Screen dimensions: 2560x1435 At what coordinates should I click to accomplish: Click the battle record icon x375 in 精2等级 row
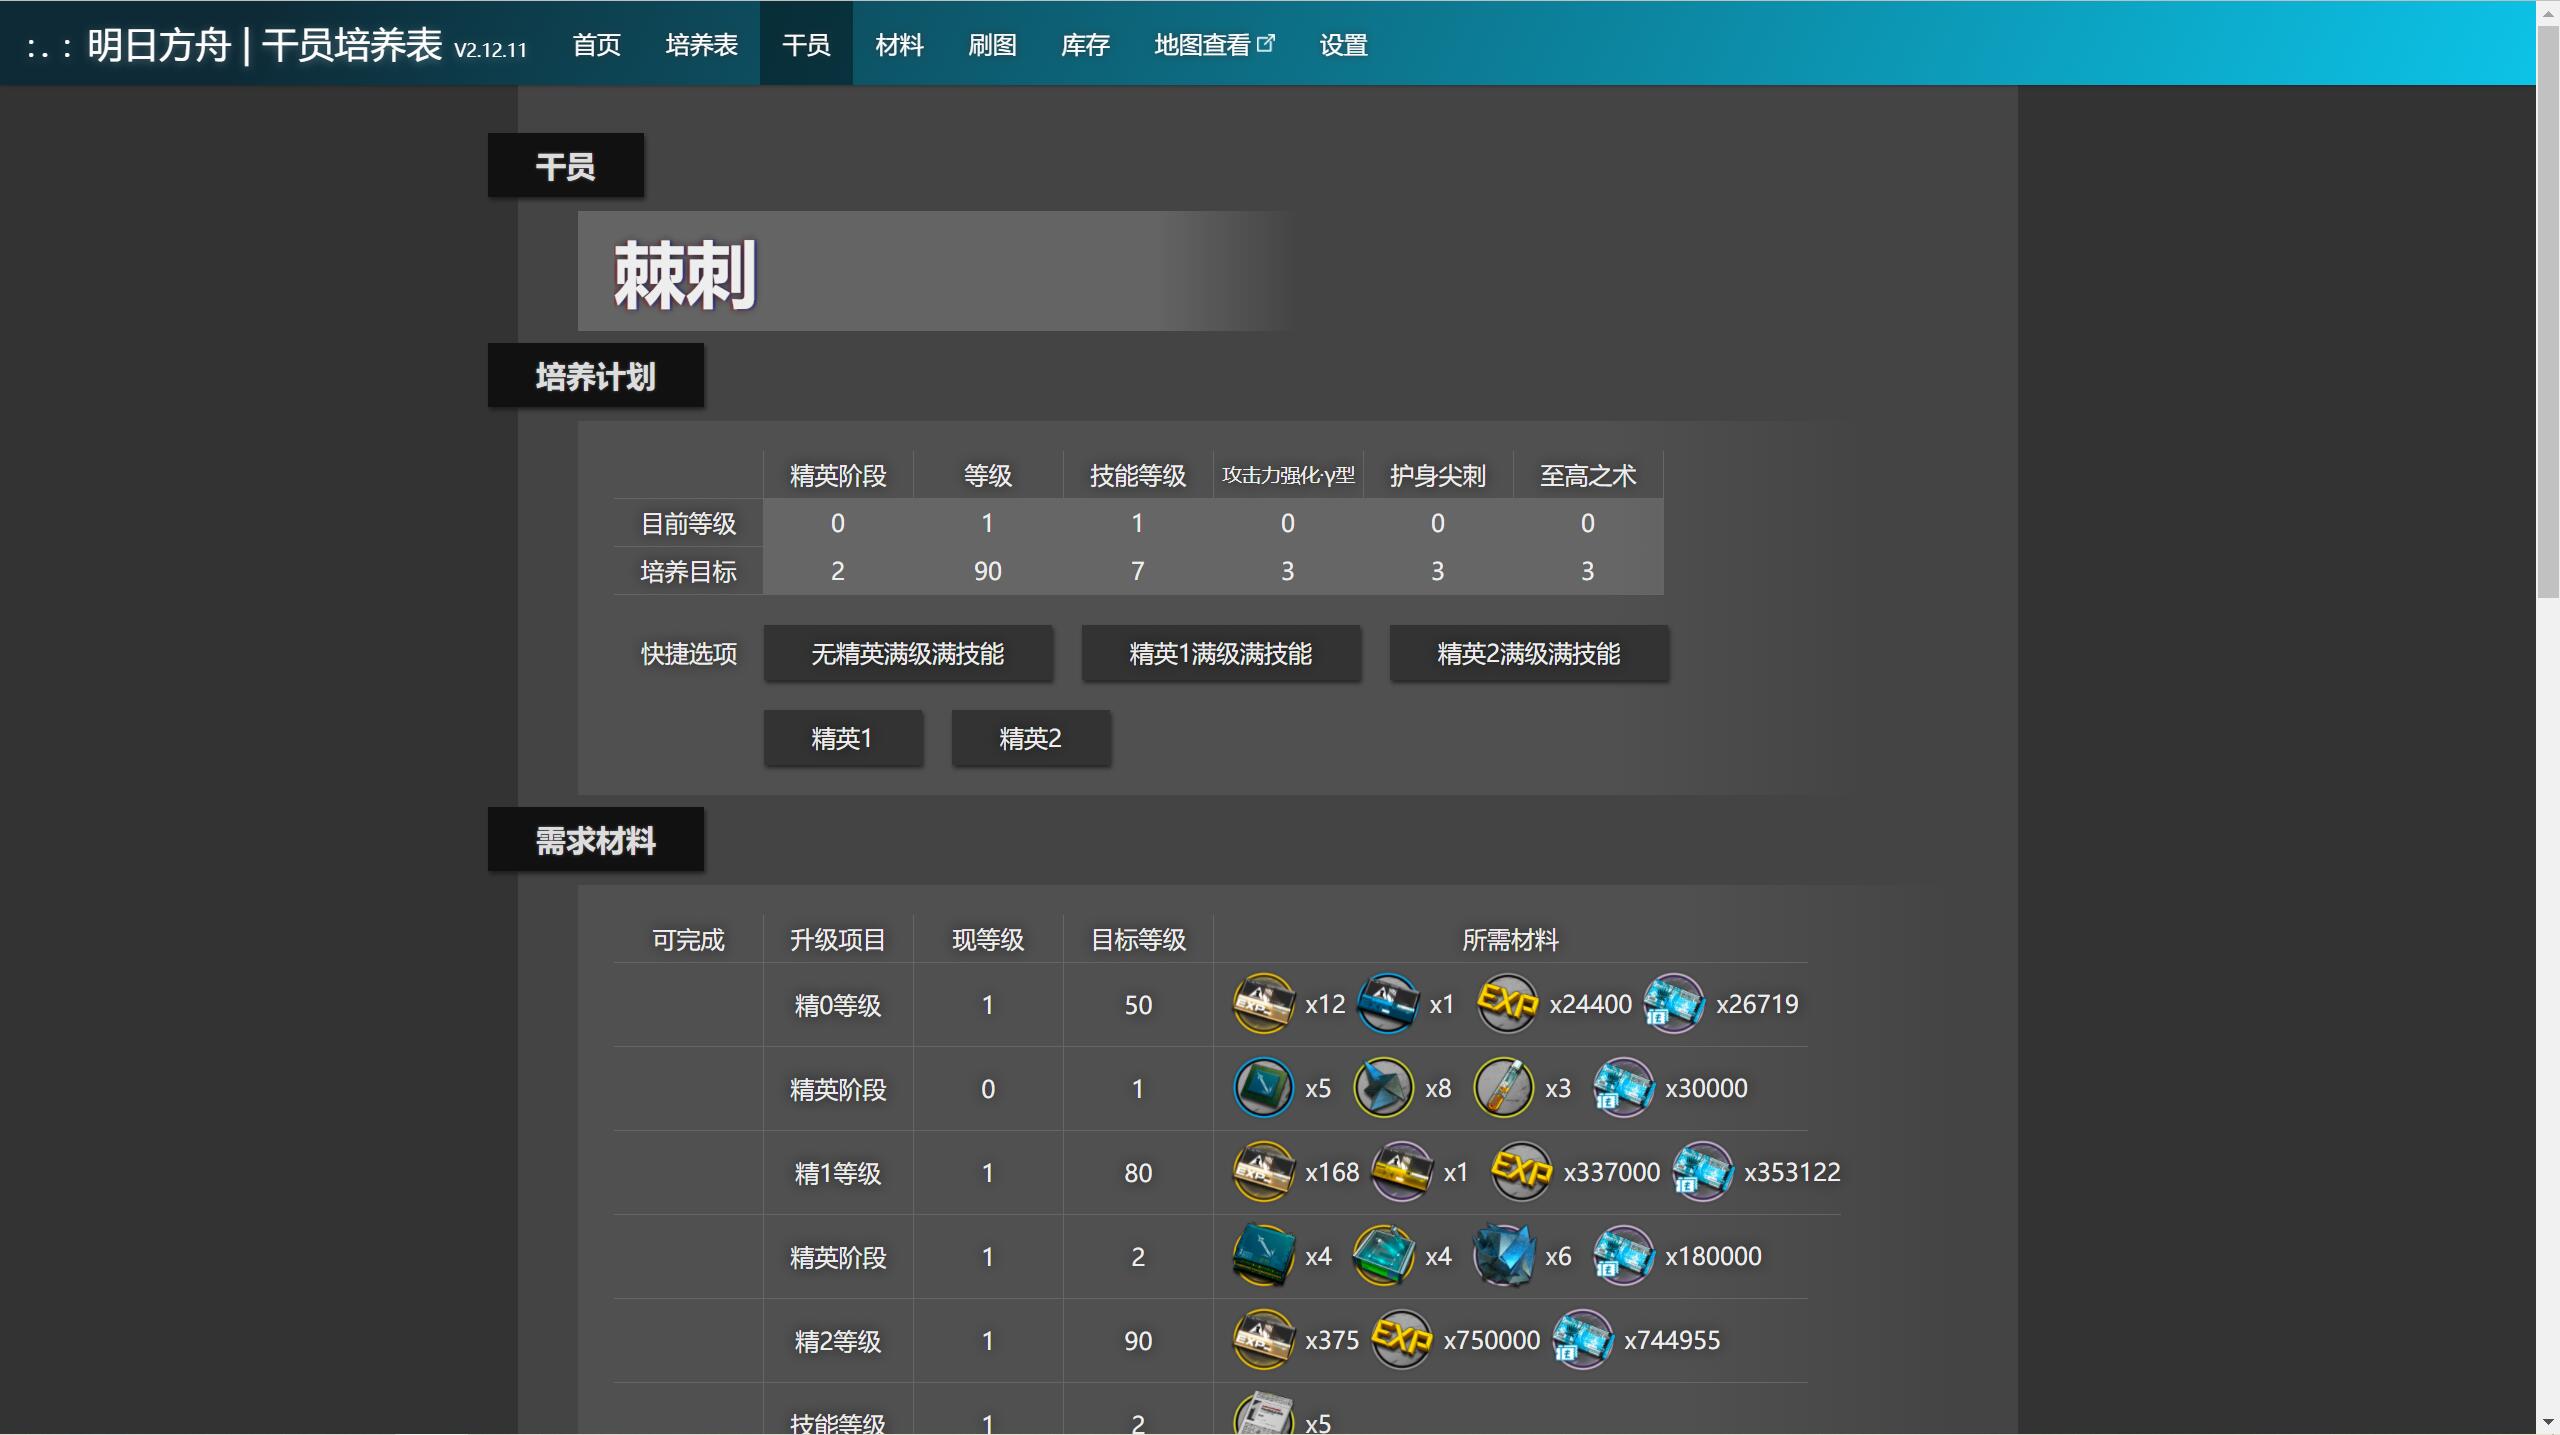(x=1264, y=1339)
